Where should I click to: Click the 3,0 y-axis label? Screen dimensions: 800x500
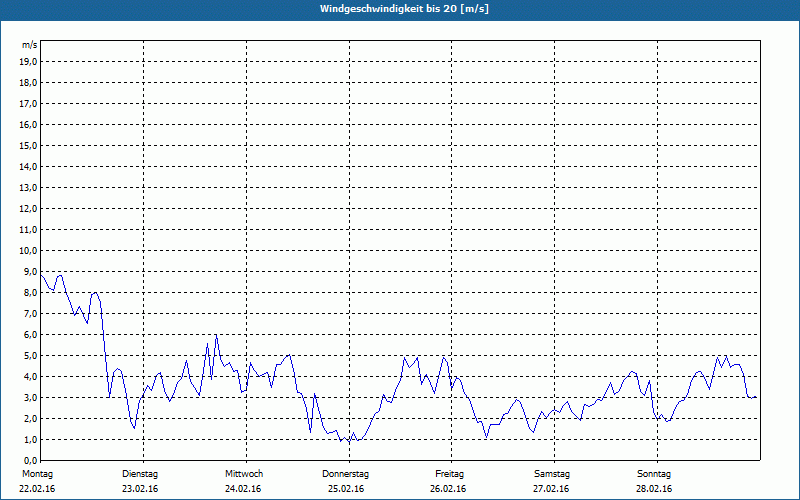[x=30, y=397]
